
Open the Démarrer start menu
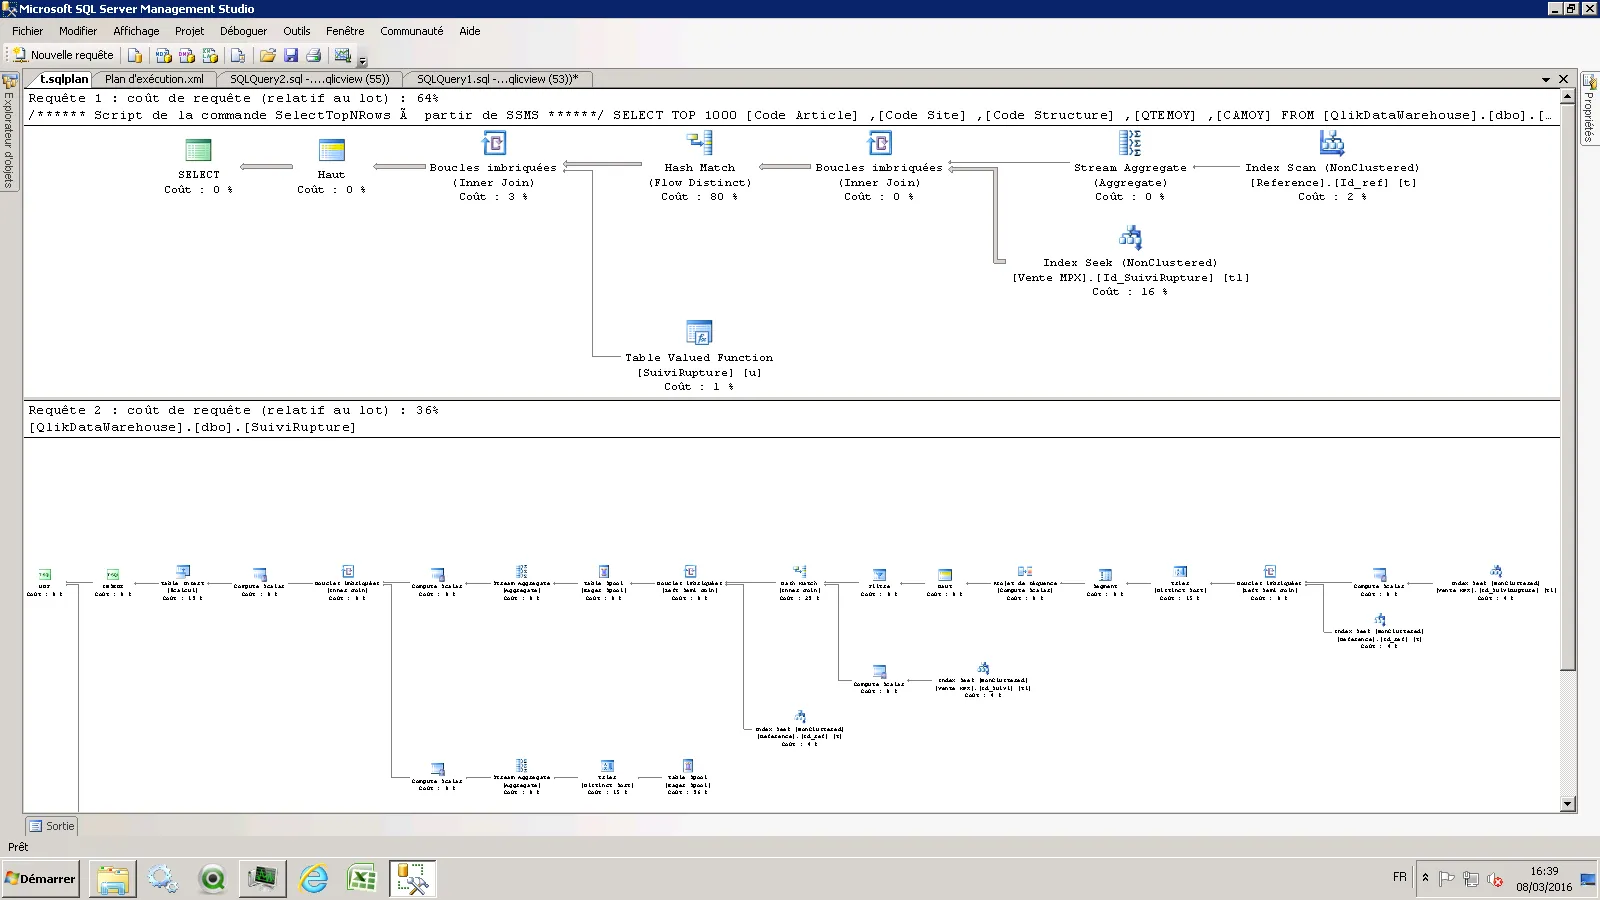(x=41, y=879)
